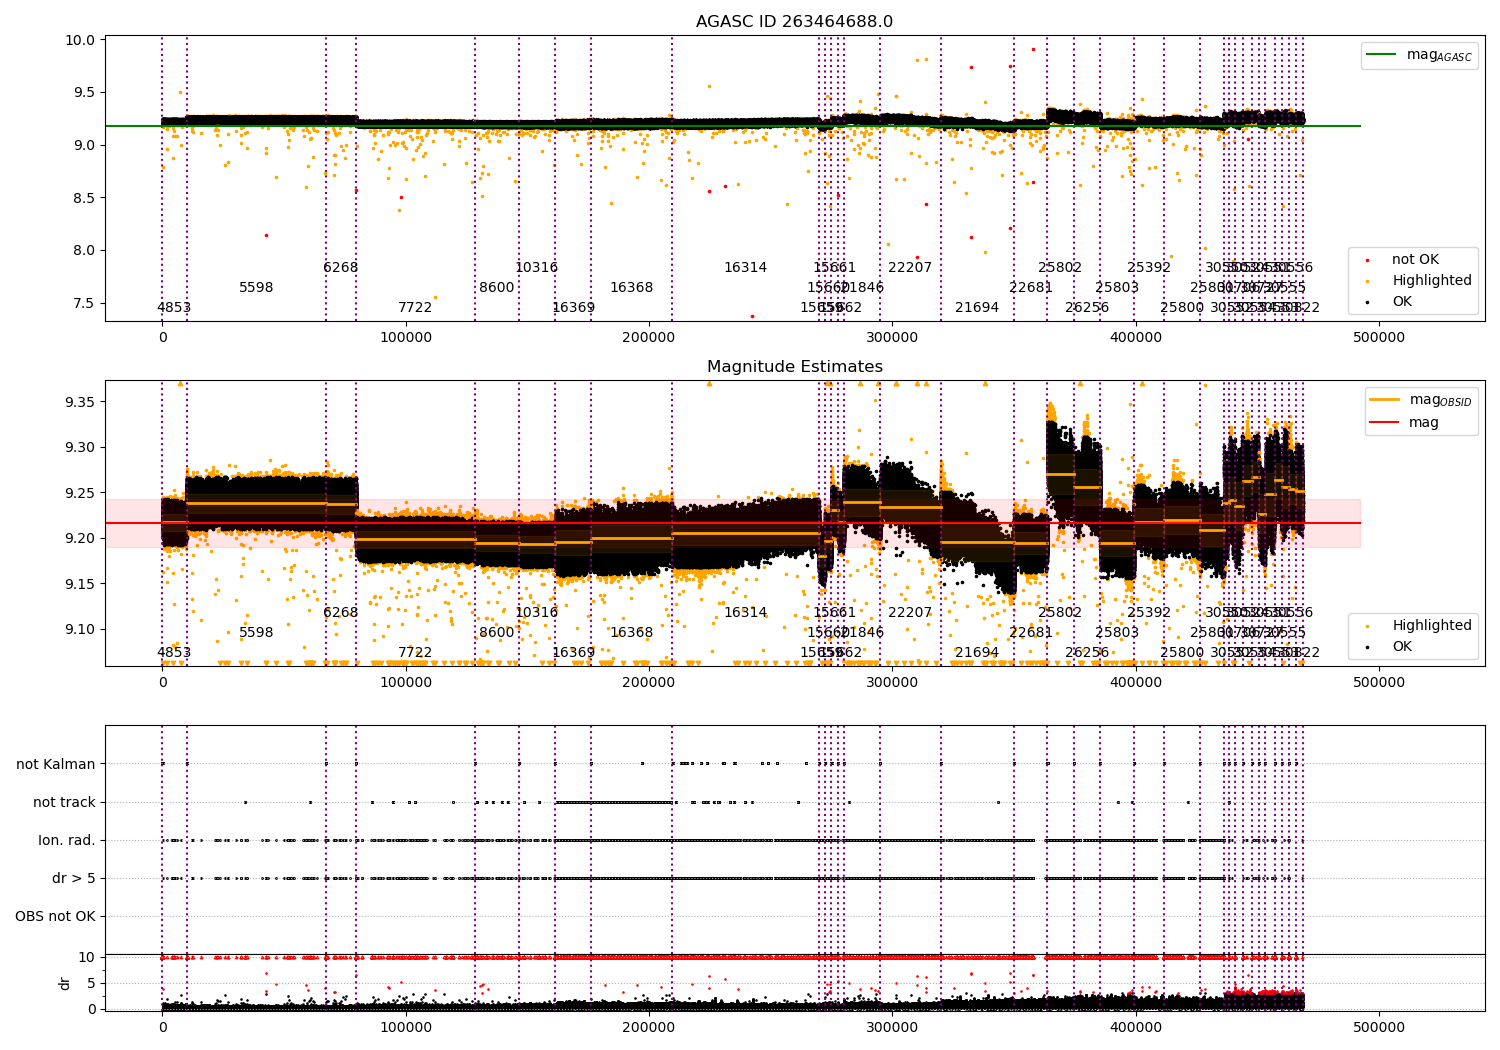Click the "dr" axis label in bottom plot

click(65, 983)
